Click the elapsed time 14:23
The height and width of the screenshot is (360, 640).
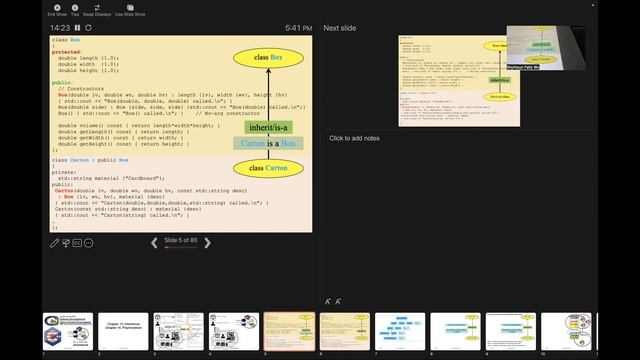click(60, 28)
